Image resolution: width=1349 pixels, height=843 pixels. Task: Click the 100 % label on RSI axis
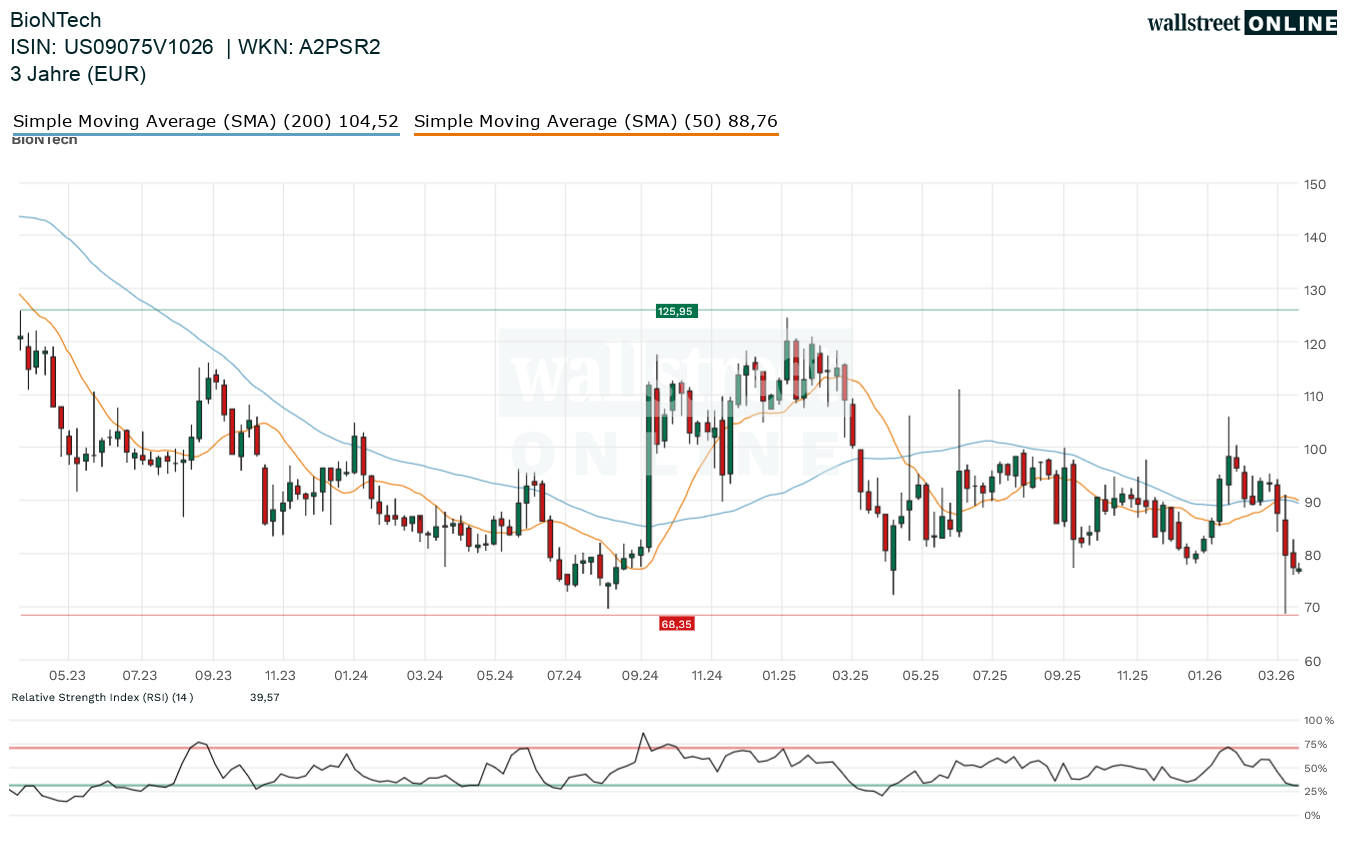pos(1318,720)
